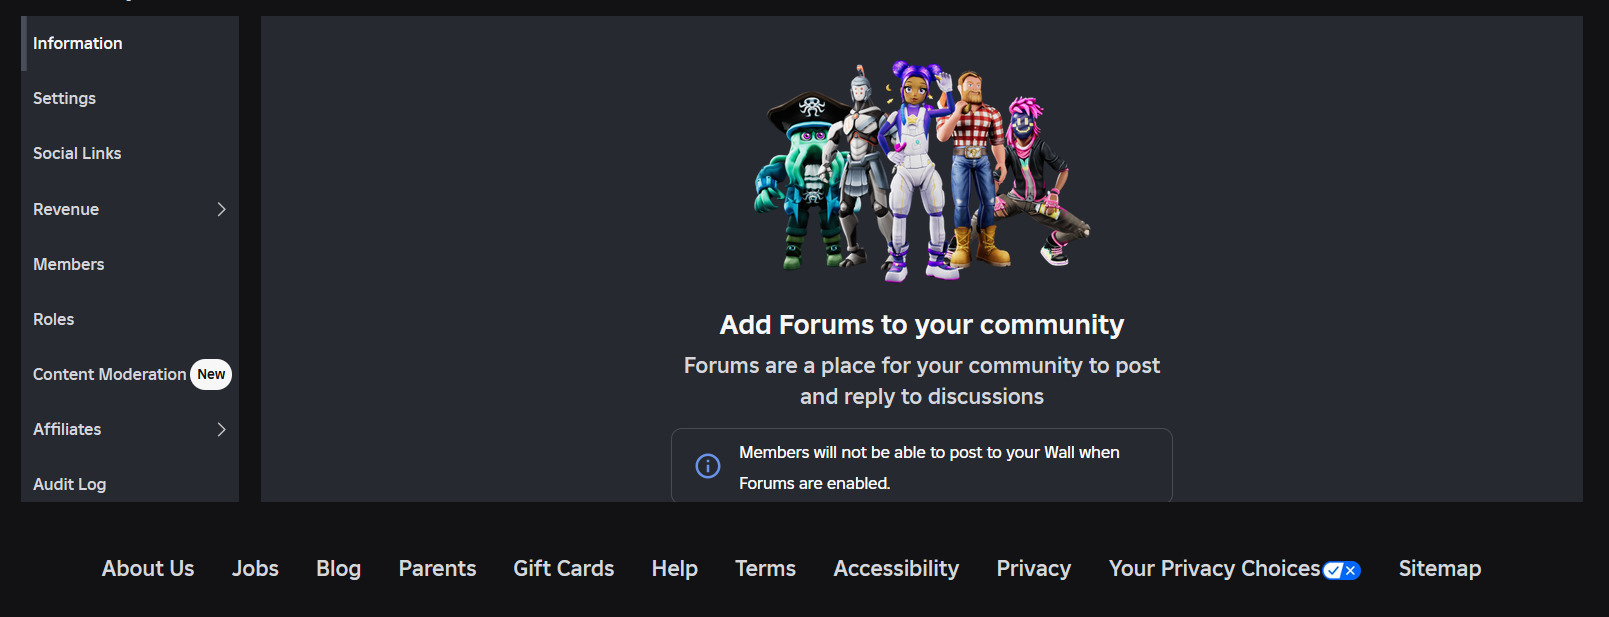Click the New badge beside Content Moderation

point(211,374)
